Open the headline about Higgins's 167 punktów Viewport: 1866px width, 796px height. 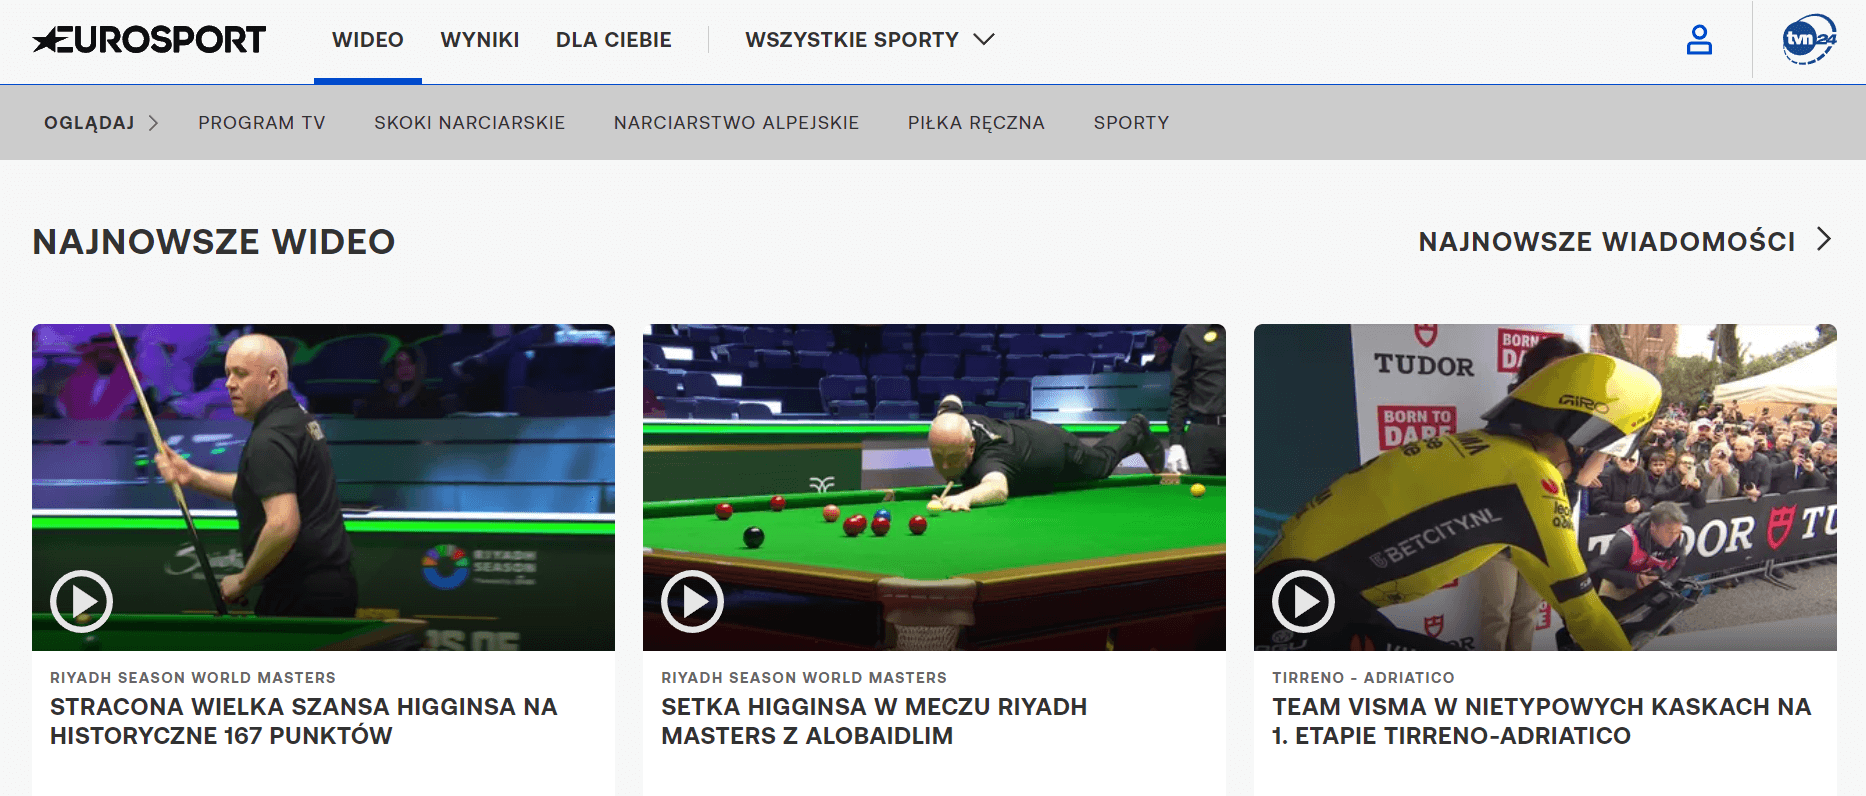tap(304, 721)
